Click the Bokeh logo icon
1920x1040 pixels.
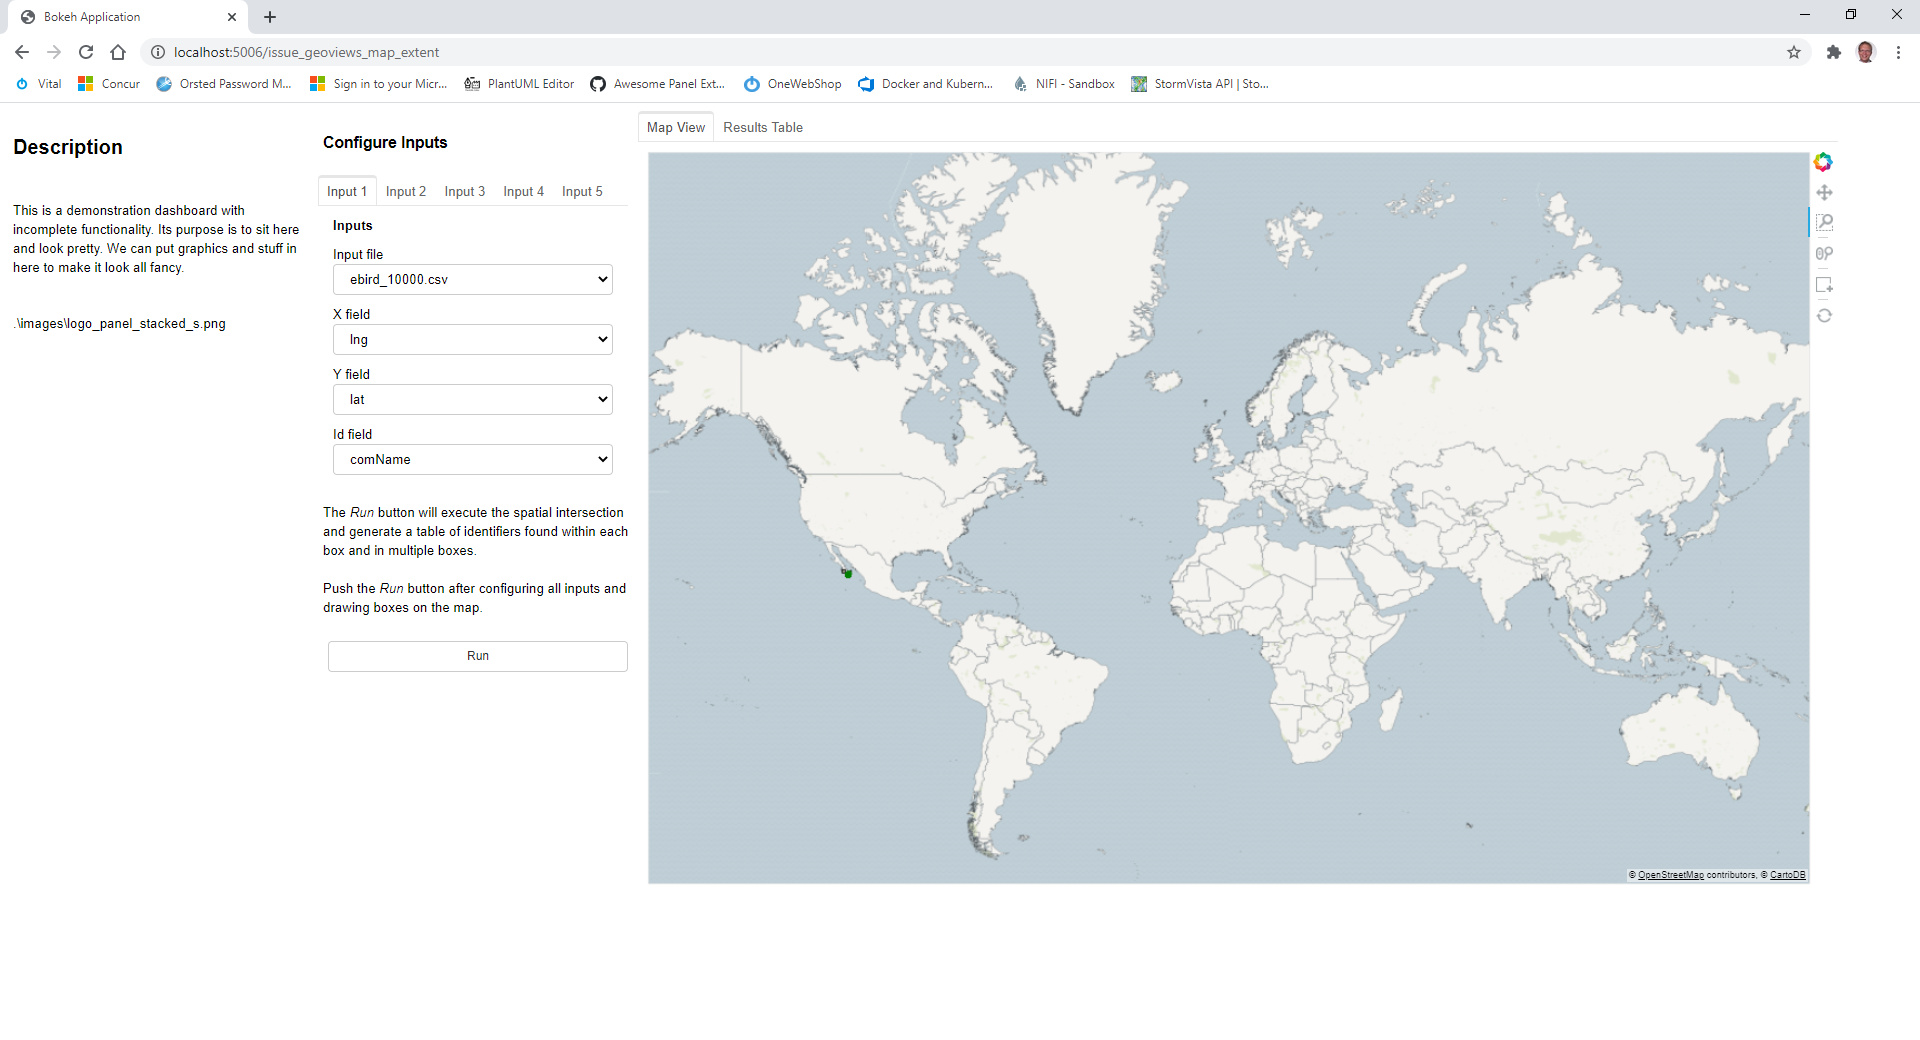(x=1823, y=162)
